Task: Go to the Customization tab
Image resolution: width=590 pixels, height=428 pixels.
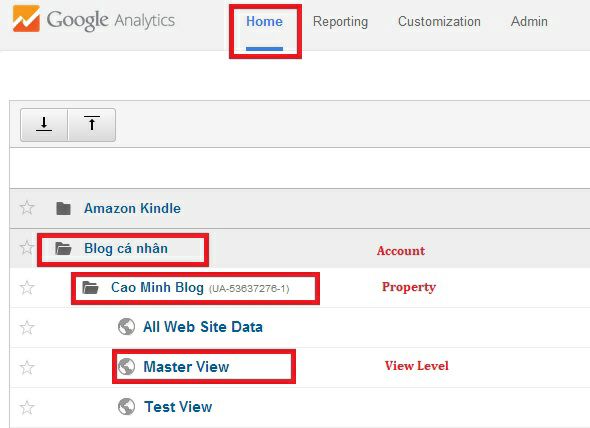Action: [x=439, y=21]
